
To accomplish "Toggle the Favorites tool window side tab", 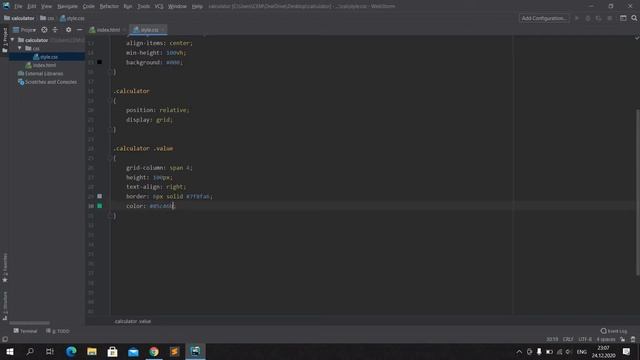I will click(x=4, y=268).
